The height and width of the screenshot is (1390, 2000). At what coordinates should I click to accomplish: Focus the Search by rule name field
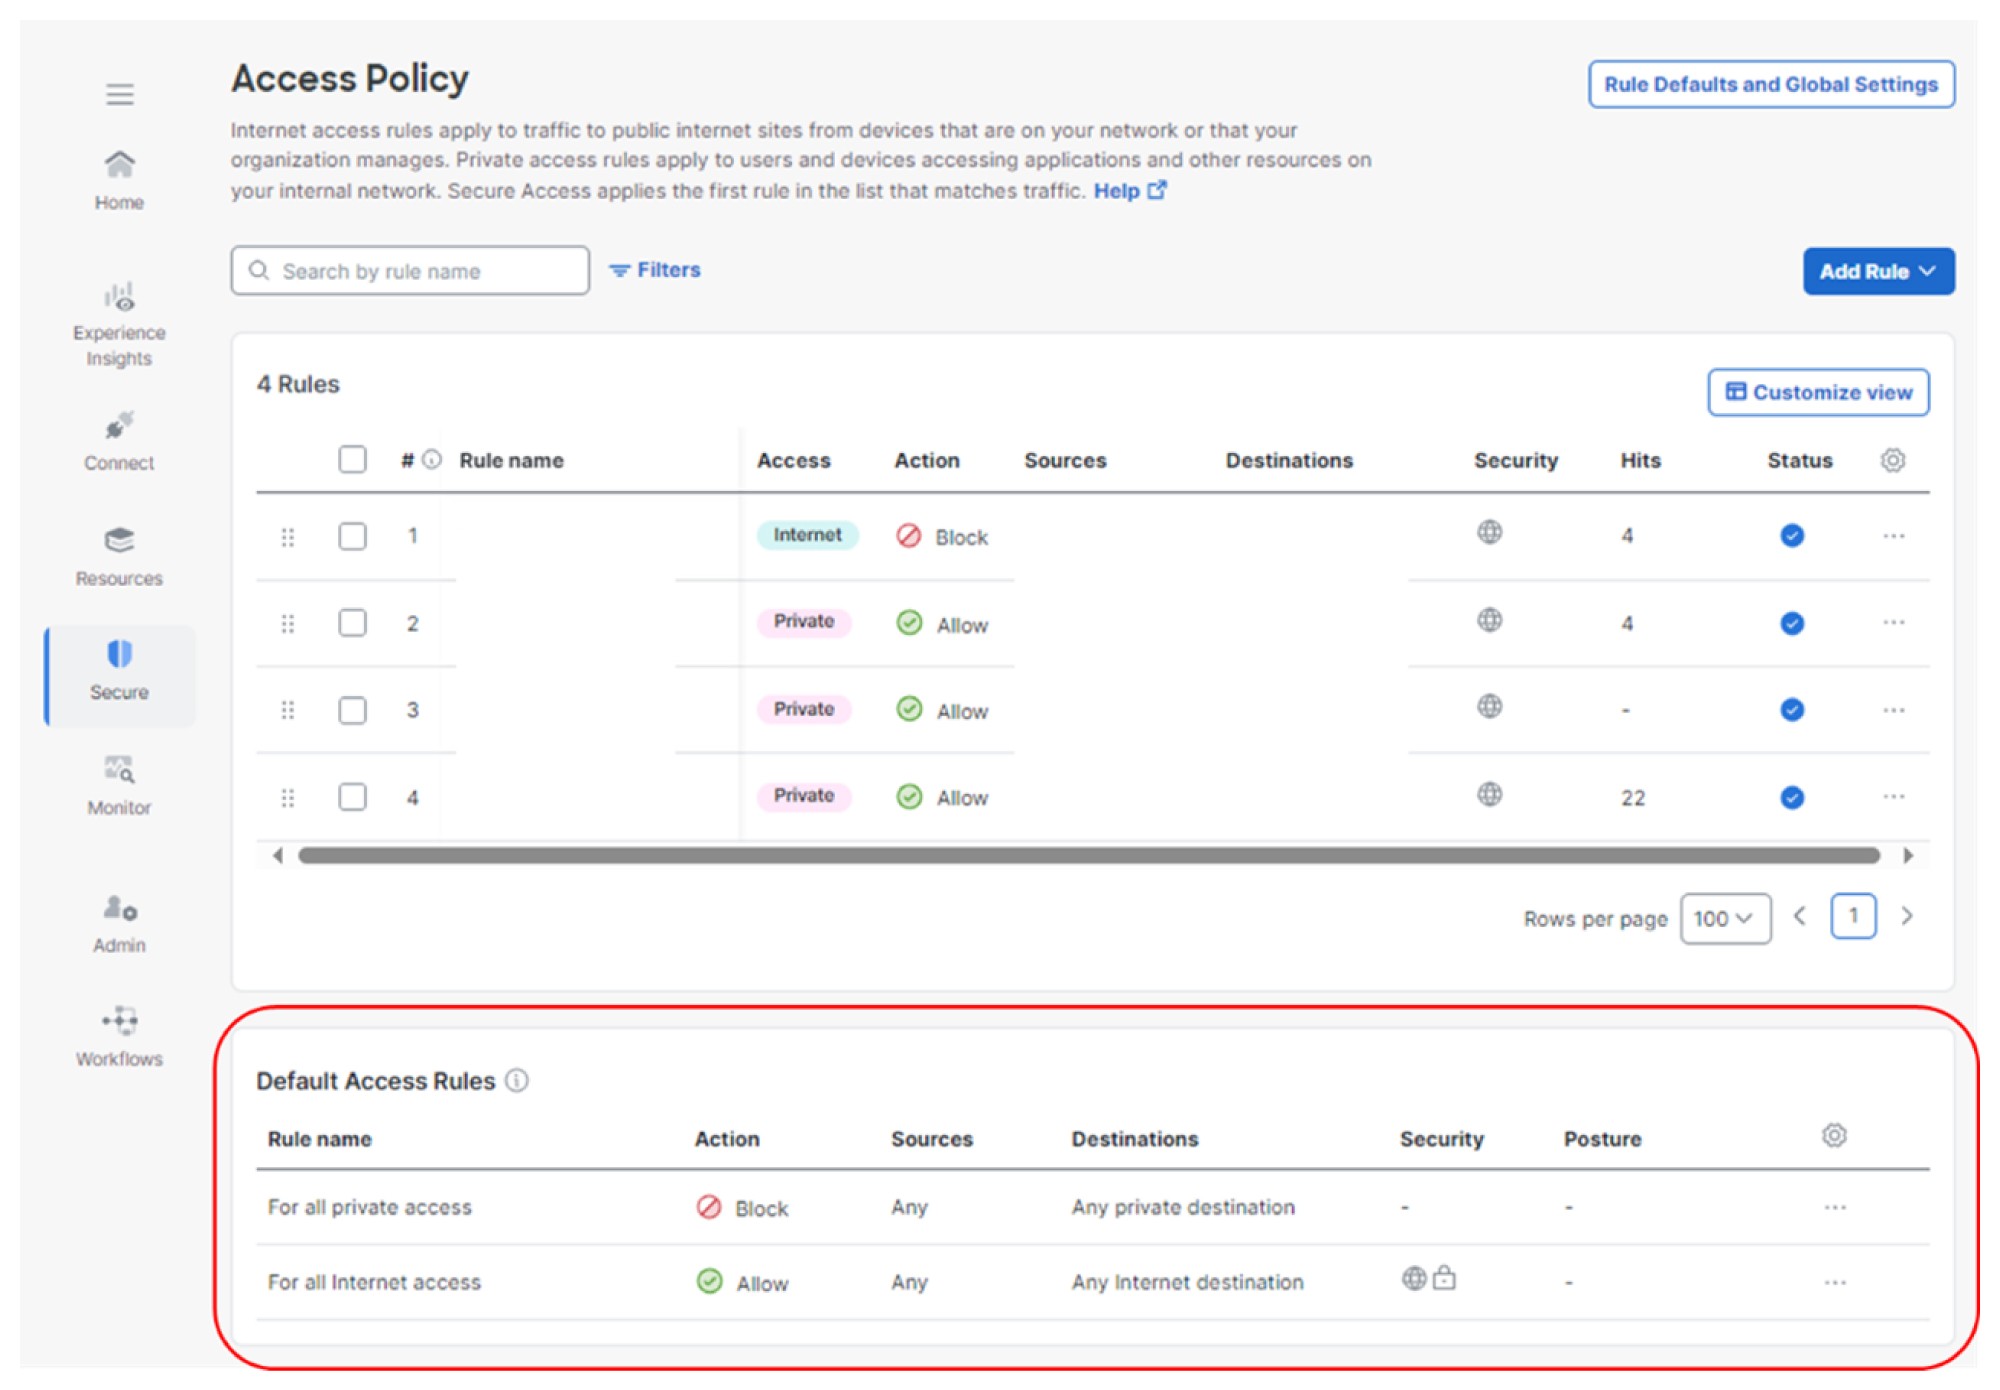click(x=410, y=271)
